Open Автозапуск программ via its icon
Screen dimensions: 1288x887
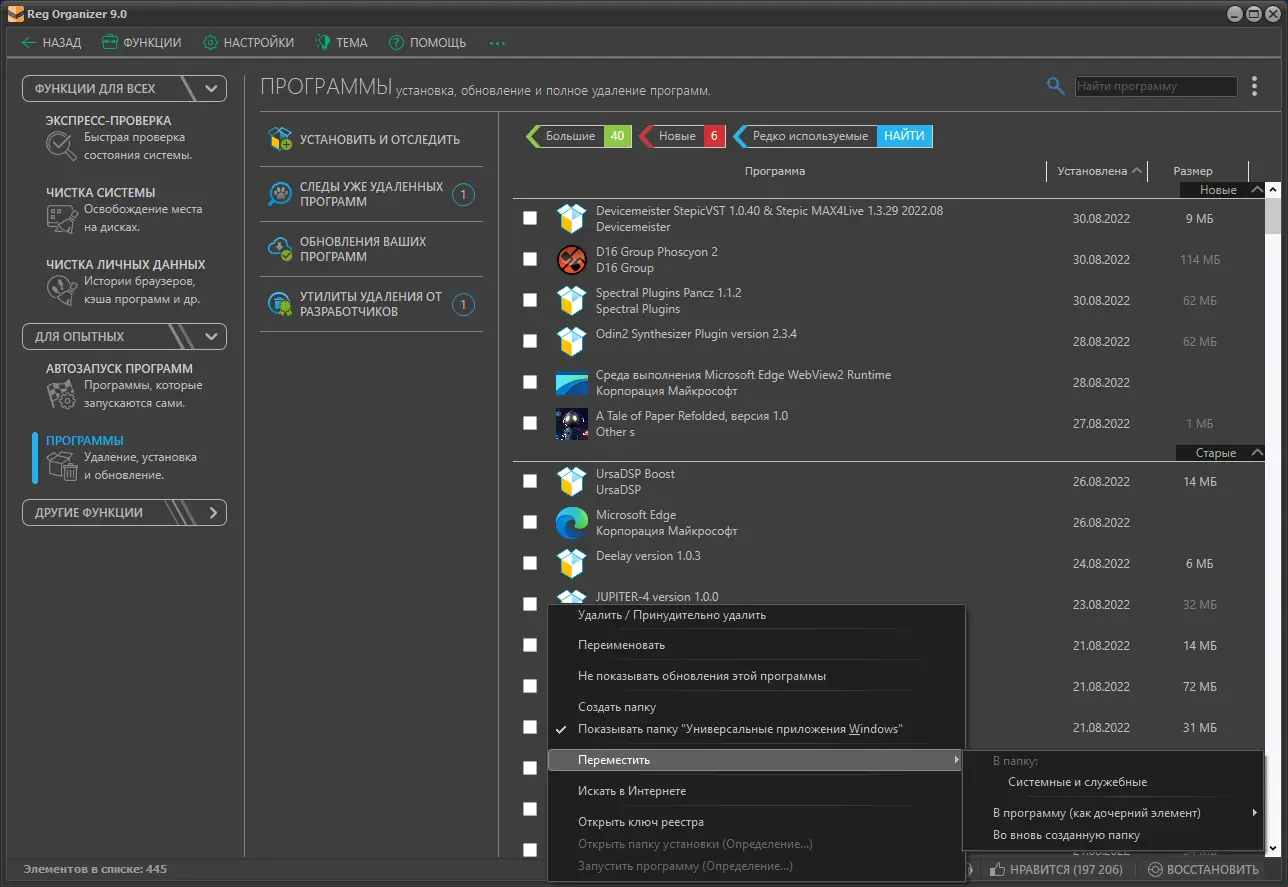[61, 394]
